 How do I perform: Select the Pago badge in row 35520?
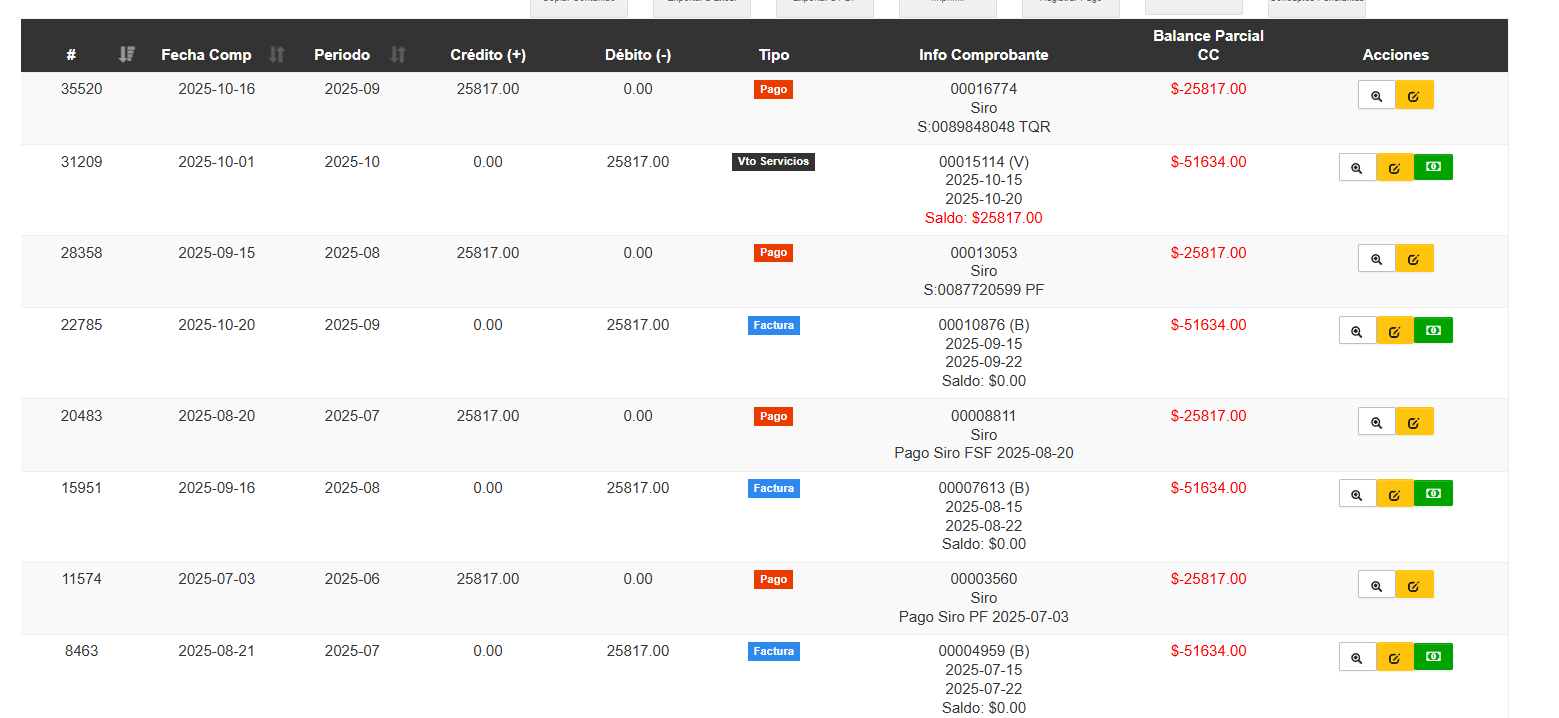point(773,89)
